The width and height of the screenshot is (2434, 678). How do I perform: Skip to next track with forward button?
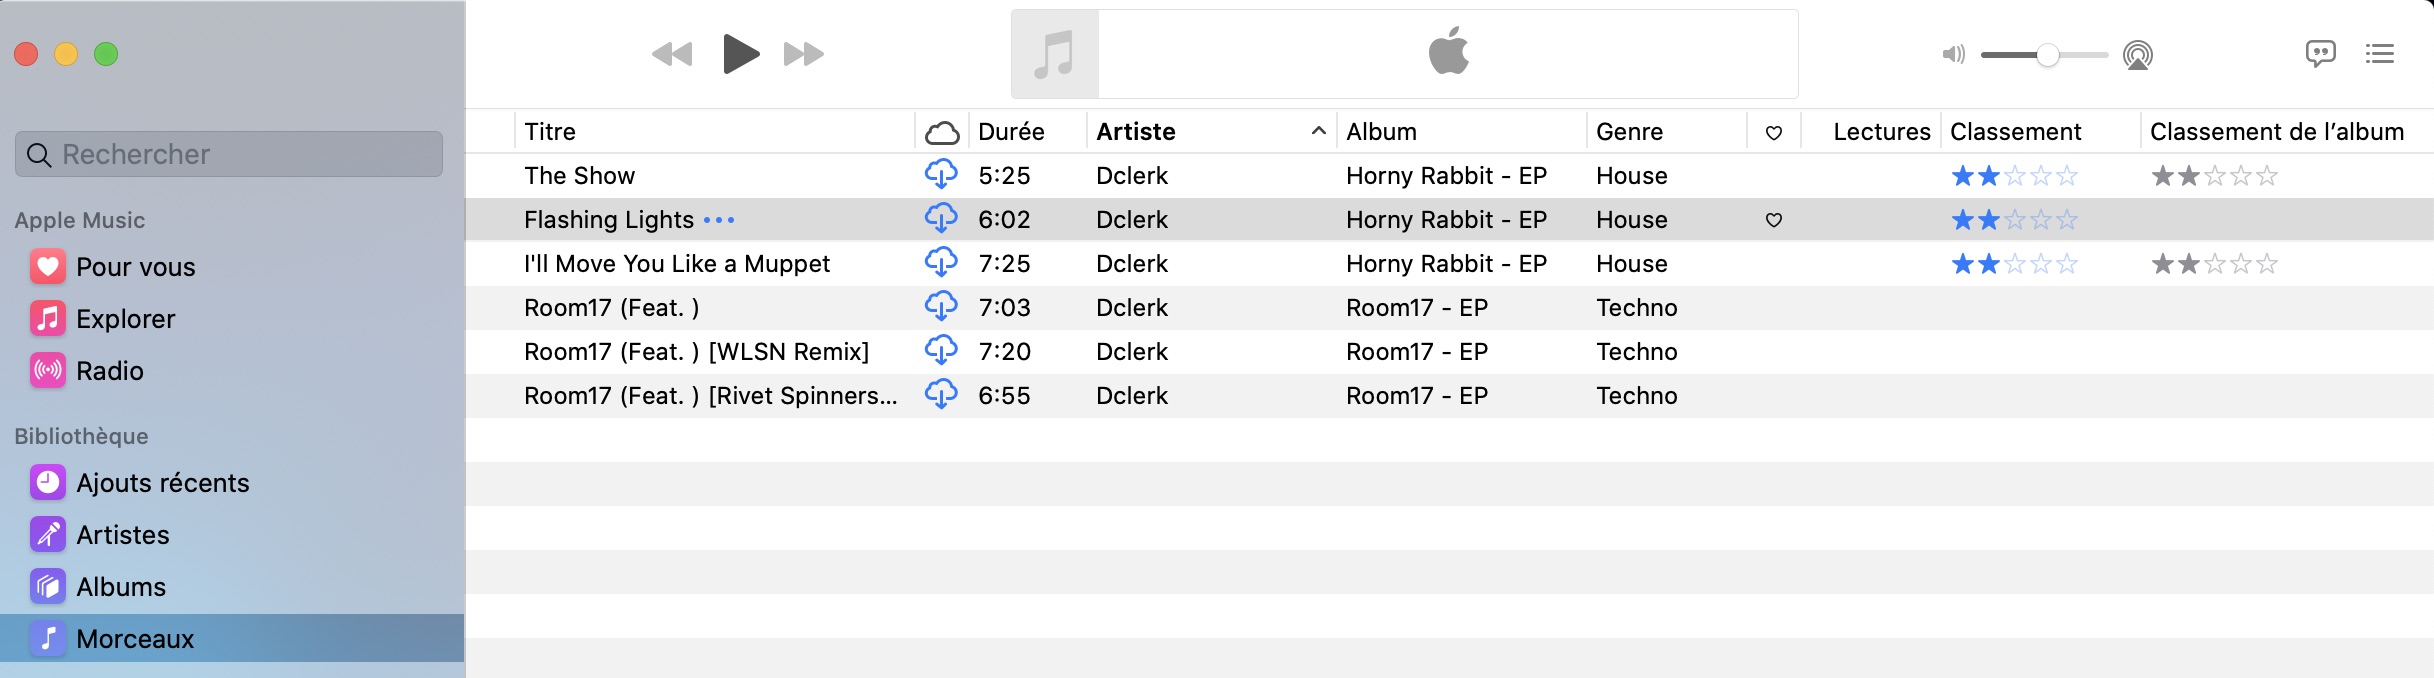click(803, 54)
